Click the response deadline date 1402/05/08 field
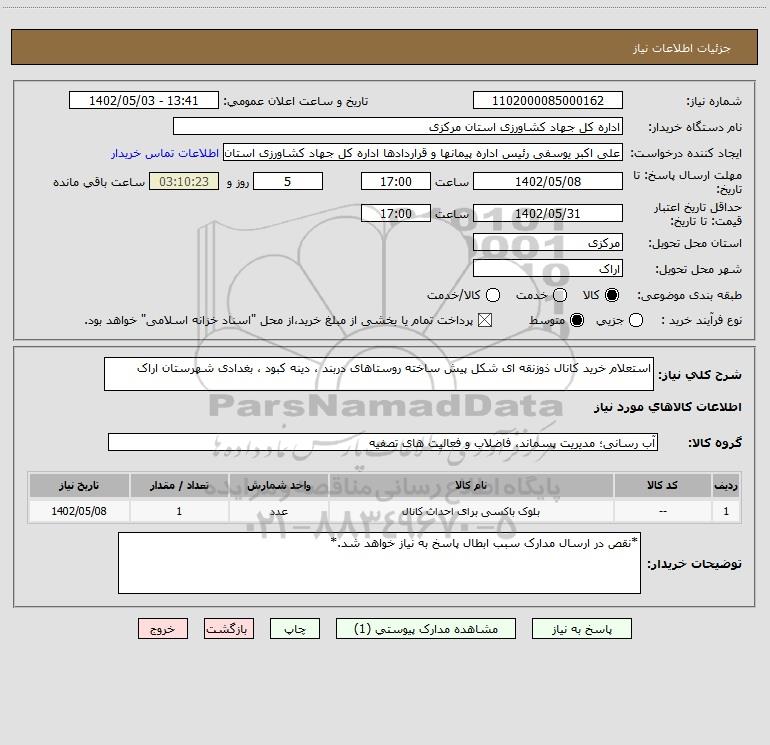 (548, 182)
